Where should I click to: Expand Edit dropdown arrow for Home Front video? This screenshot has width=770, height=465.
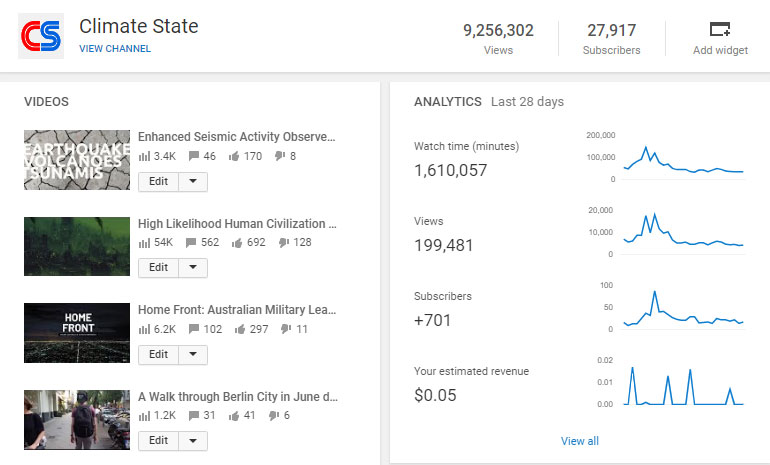[x=193, y=354]
